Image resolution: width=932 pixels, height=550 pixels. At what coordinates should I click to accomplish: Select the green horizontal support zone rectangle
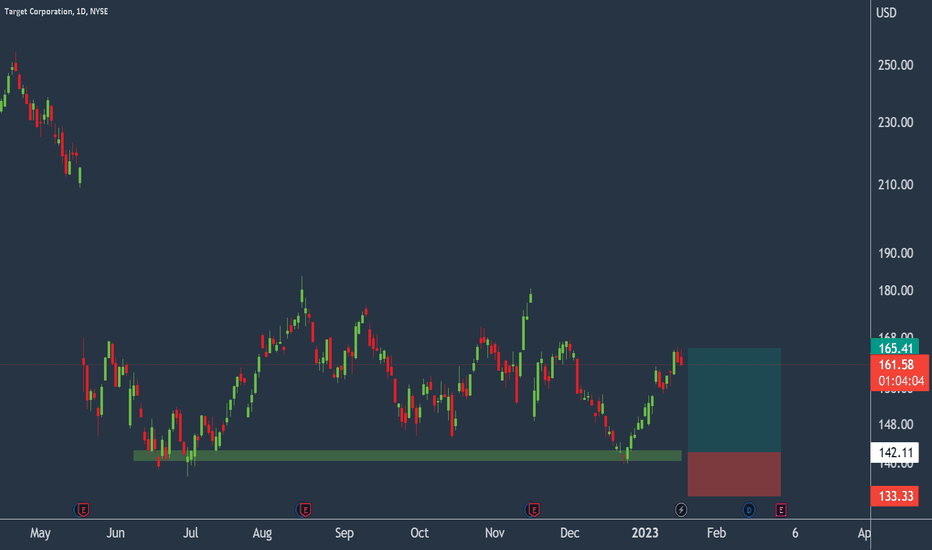pyautogui.click(x=407, y=455)
